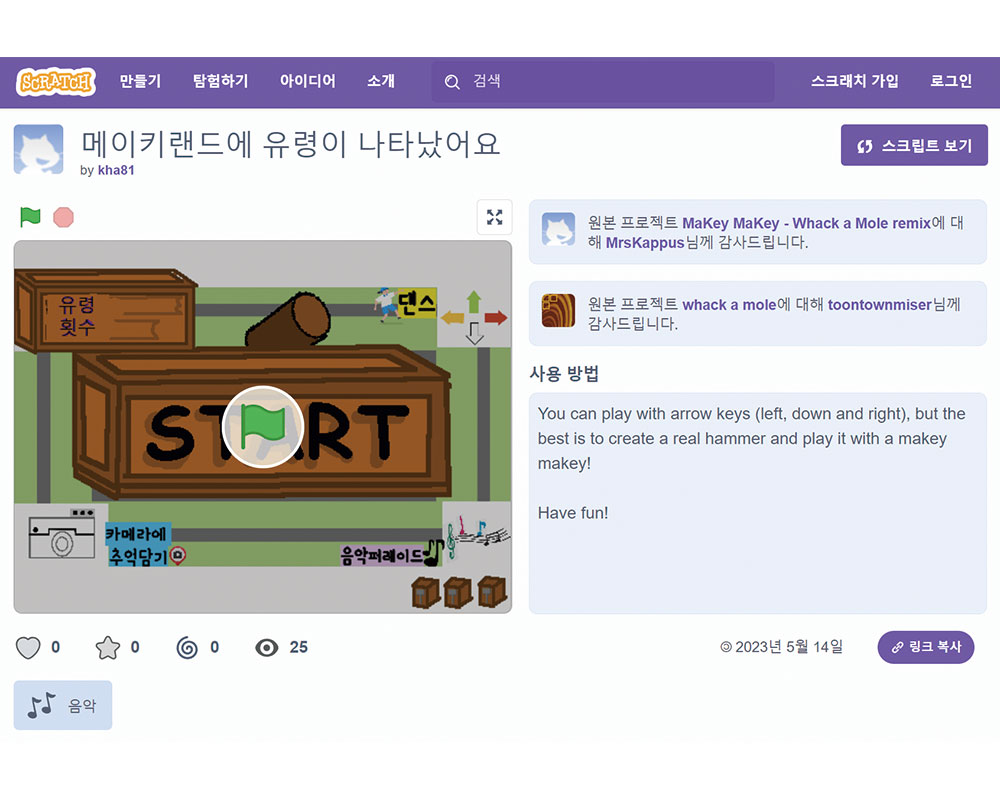Click the 링크 복사 button
Screen dimensions: 1000x800
coord(926,648)
